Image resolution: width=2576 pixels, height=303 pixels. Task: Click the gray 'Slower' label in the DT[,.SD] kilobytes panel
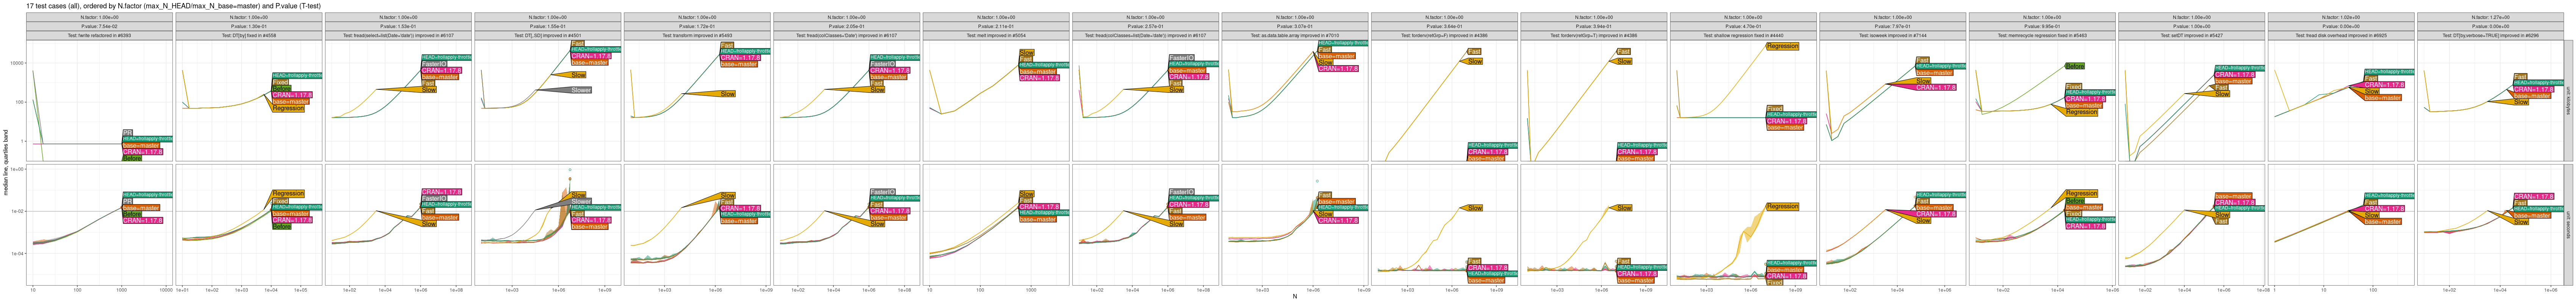pyautogui.click(x=580, y=90)
